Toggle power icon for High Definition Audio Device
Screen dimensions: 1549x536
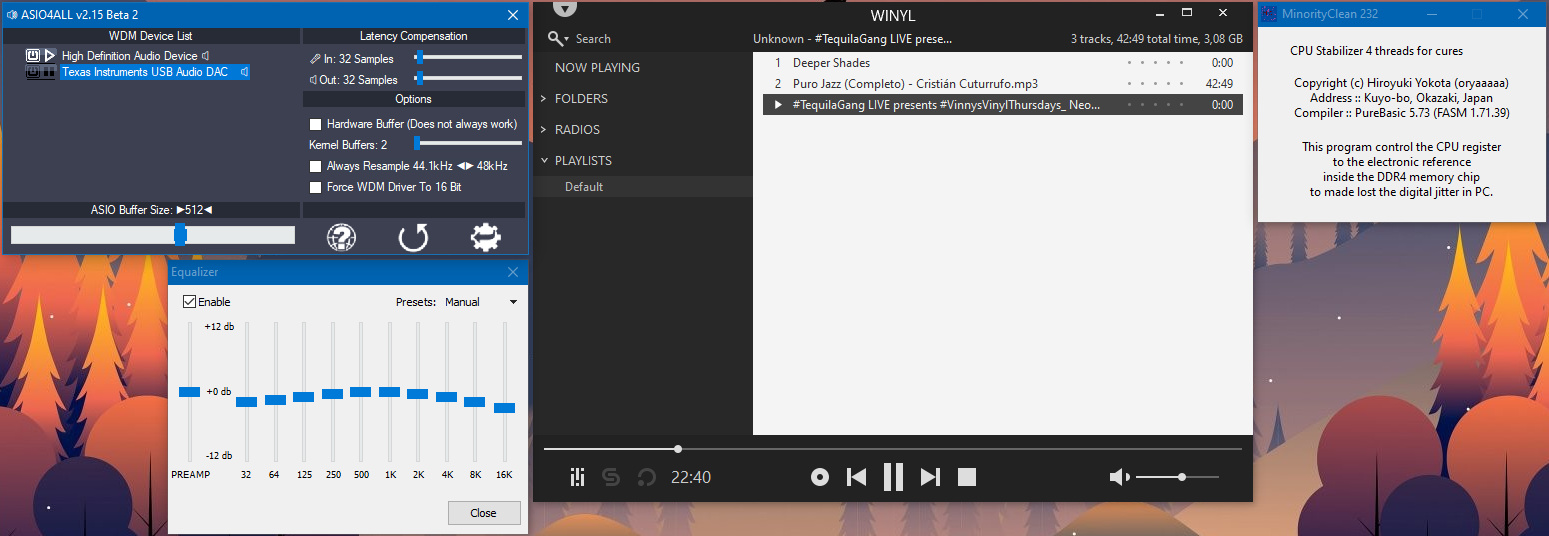pyautogui.click(x=33, y=55)
